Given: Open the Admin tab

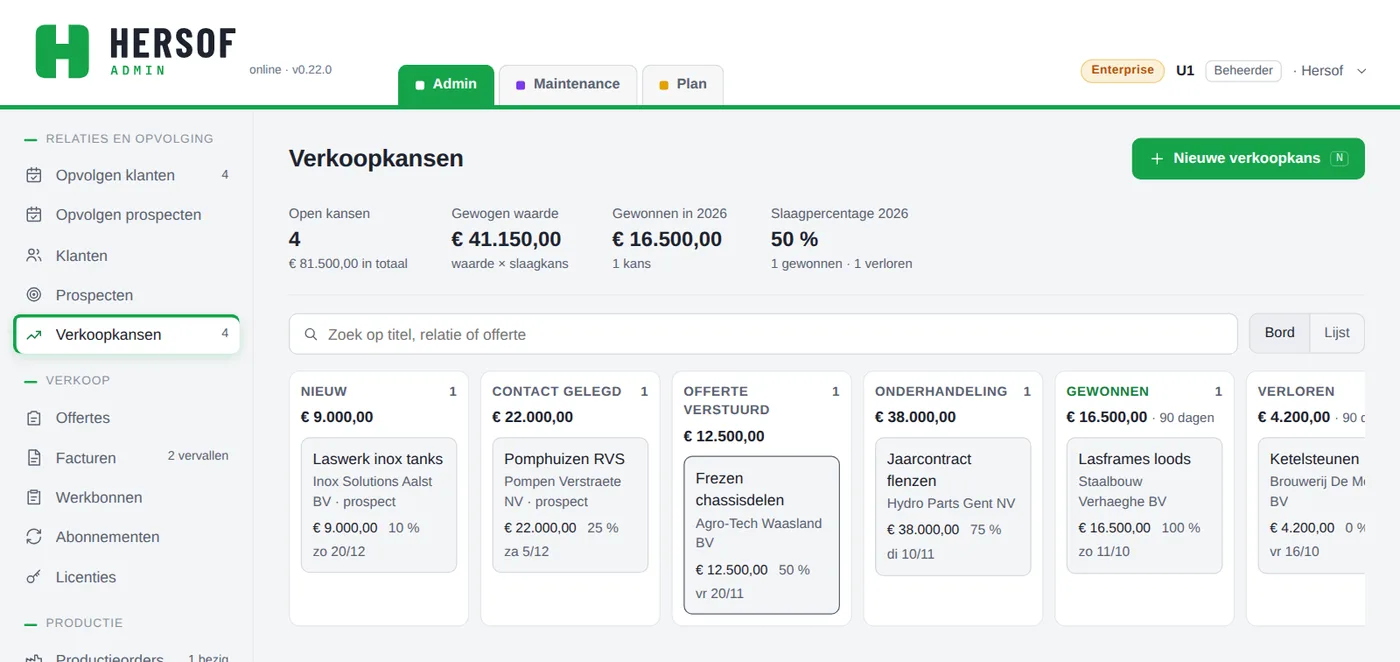Looking at the screenshot, I should (446, 84).
